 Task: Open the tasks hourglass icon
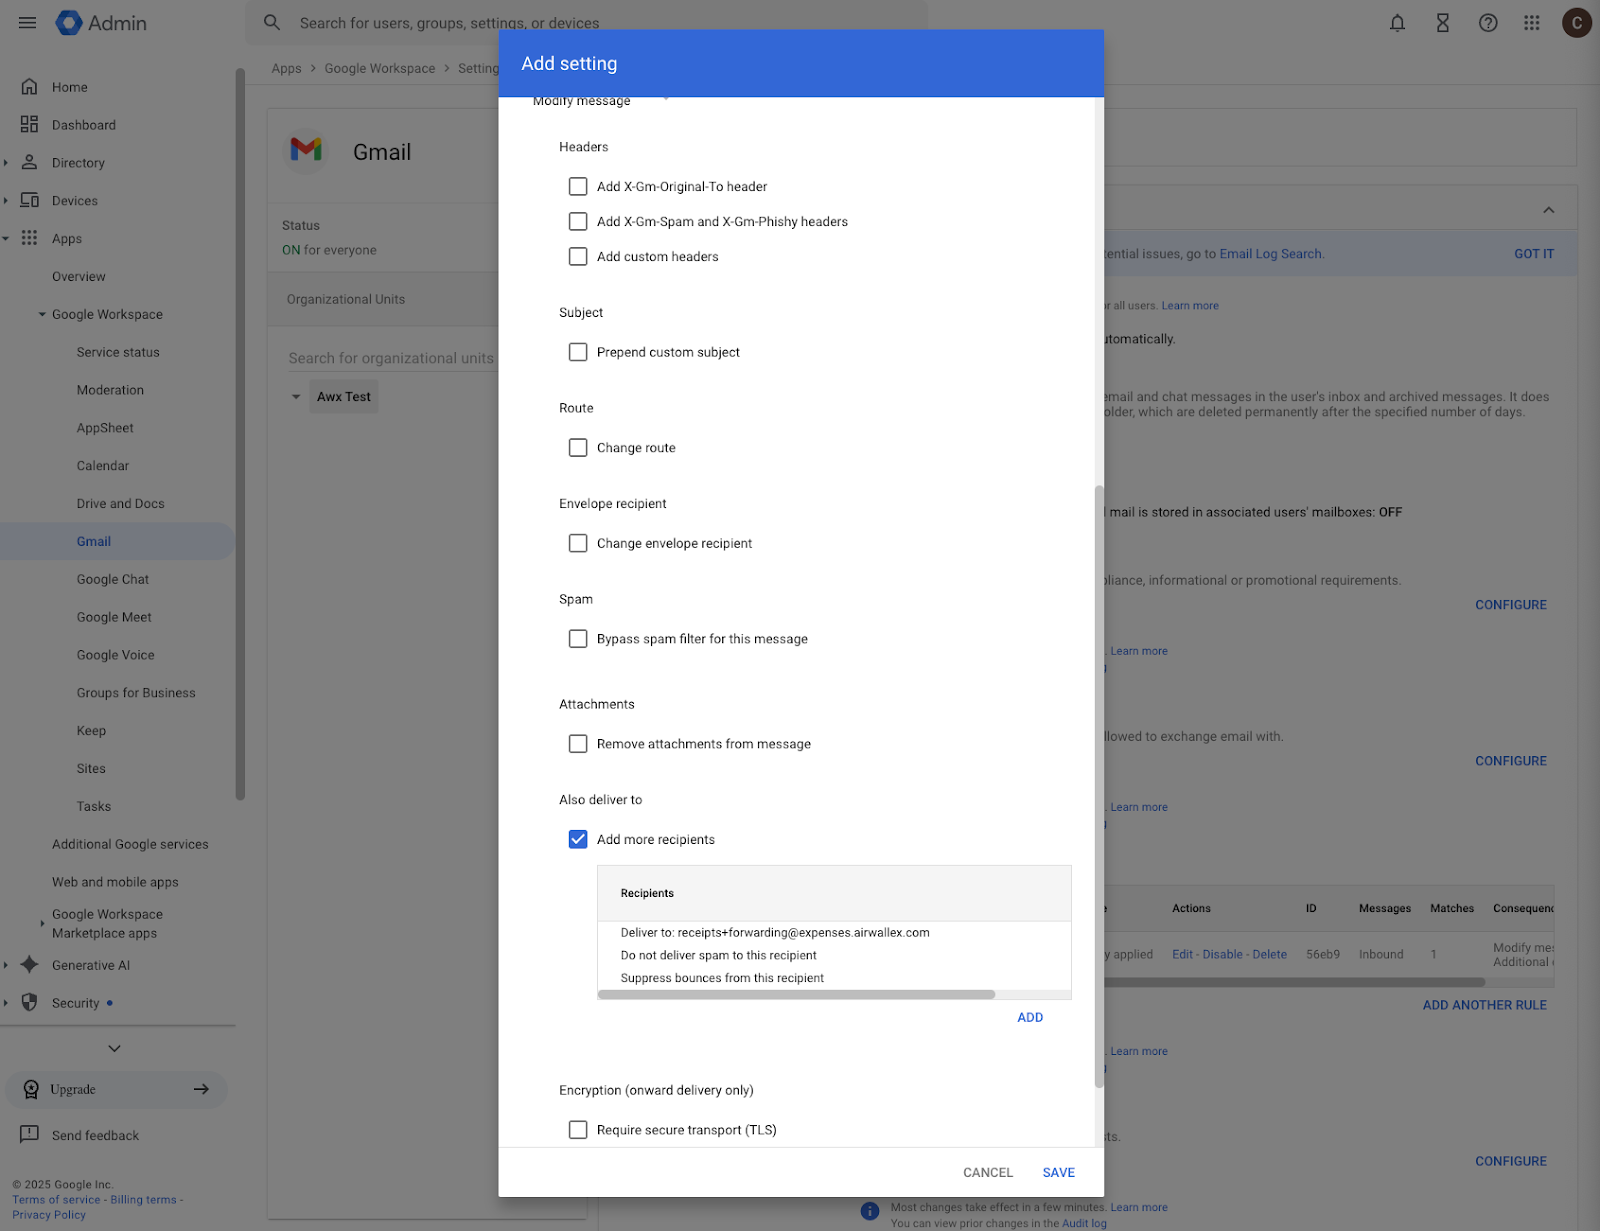(1442, 22)
